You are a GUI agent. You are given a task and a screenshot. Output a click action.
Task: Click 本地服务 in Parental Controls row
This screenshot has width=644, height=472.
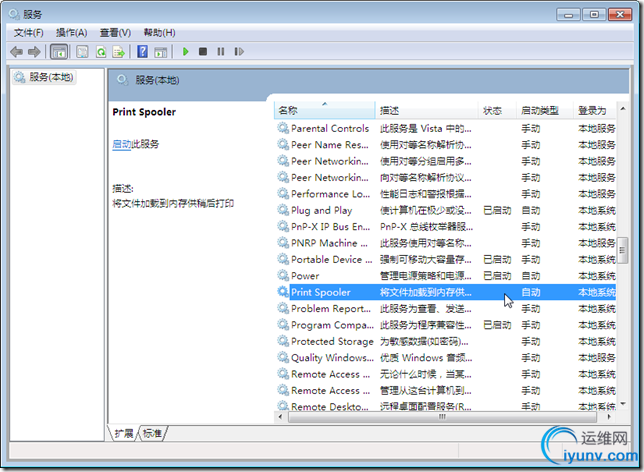[x=597, y=128]
